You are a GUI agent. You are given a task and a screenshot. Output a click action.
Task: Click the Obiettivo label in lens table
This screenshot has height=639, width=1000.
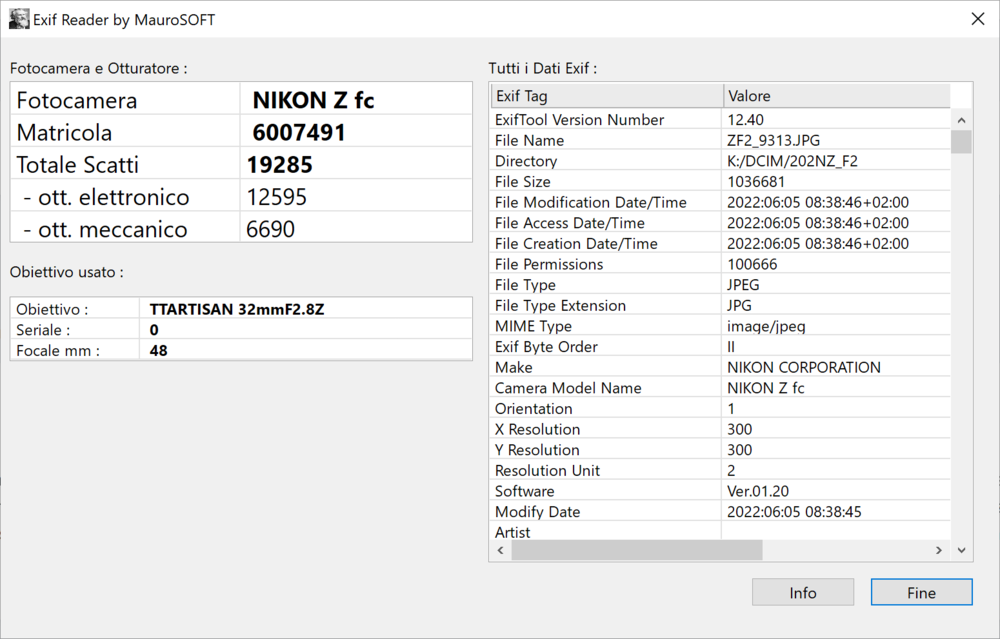click(x=52, y=309)
